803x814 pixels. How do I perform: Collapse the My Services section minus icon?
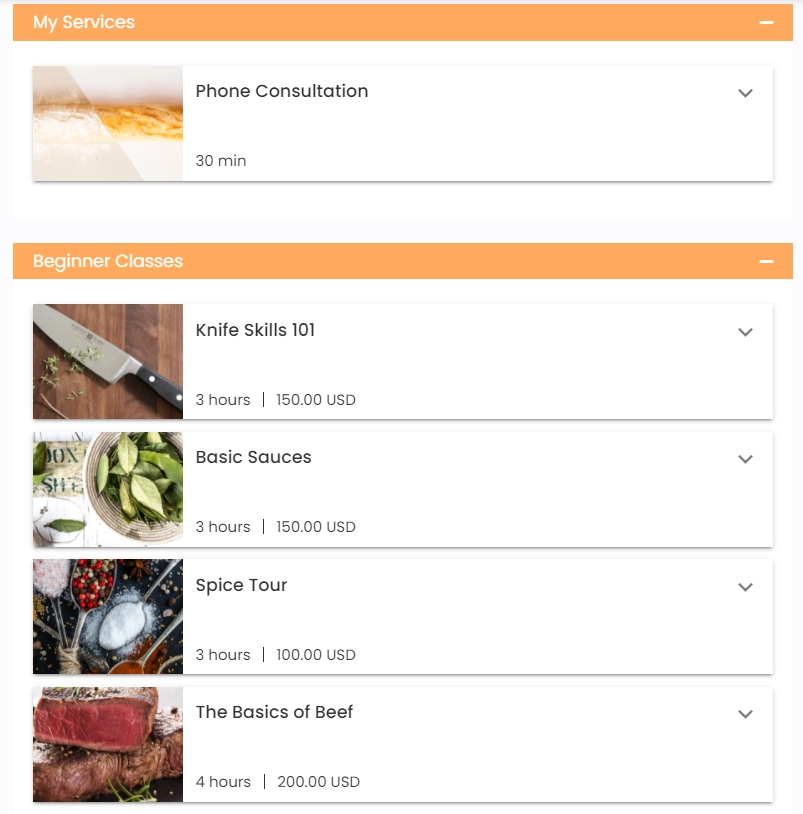[x=767, y=22]
